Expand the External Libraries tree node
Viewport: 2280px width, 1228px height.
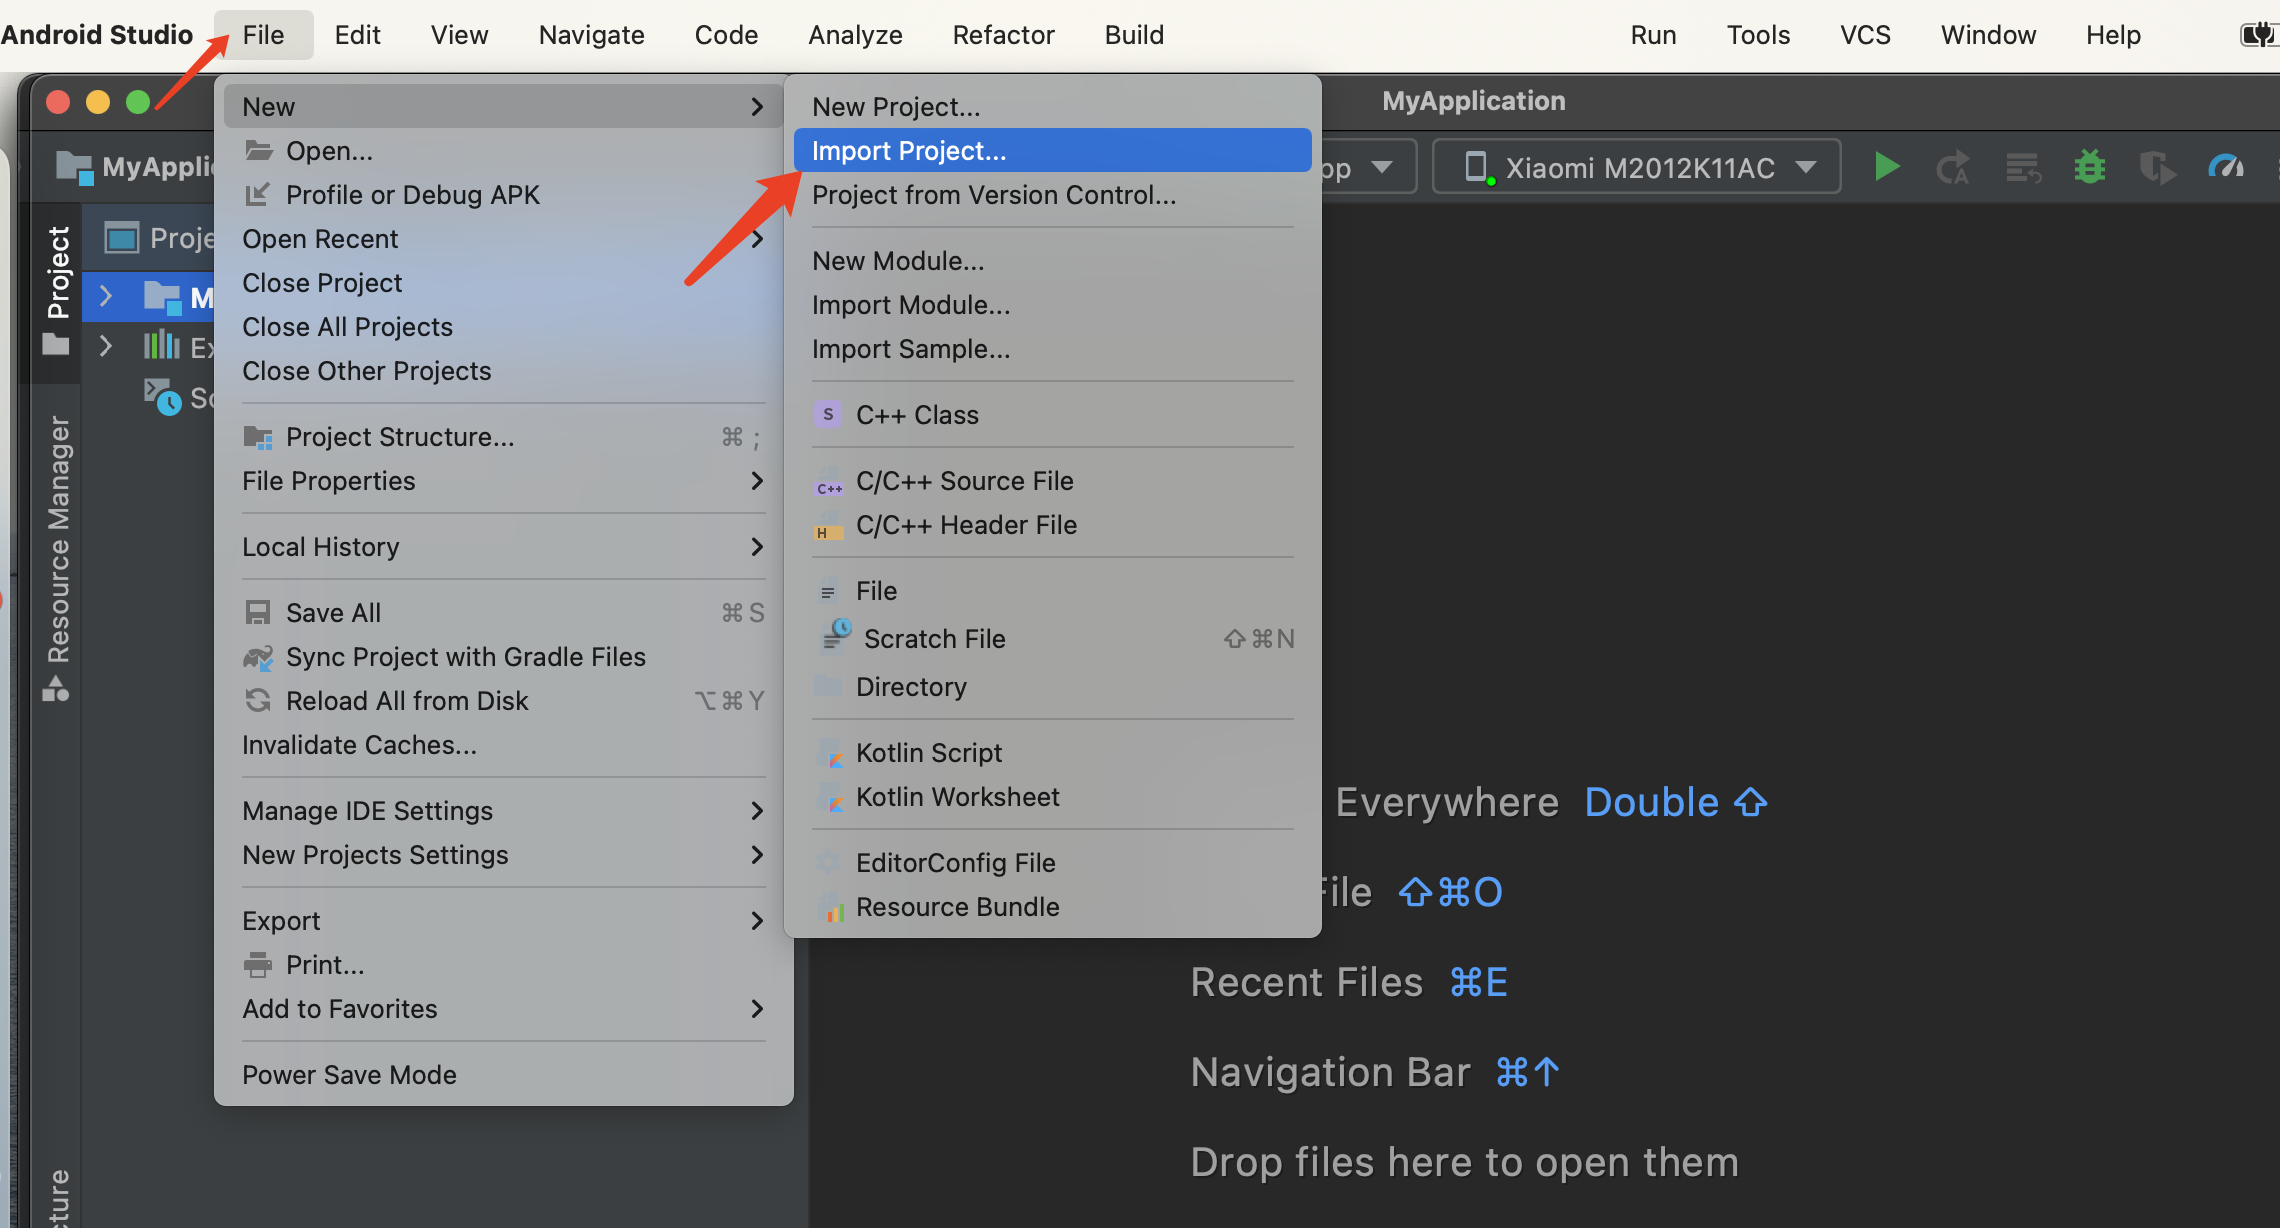pyautogui.click(x=105, y=346)
